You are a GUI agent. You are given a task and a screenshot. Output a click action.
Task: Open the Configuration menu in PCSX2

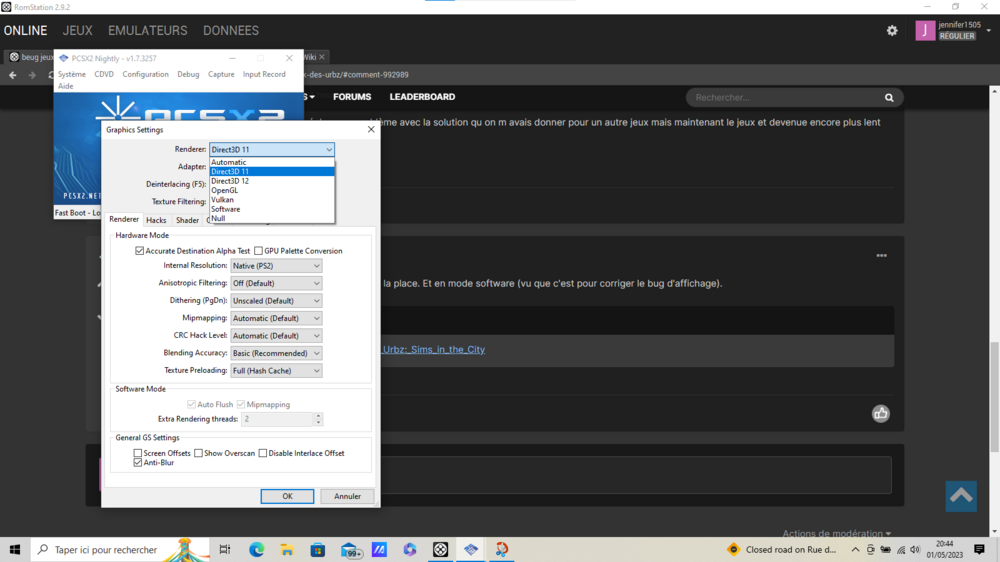[x=145, y=74]
